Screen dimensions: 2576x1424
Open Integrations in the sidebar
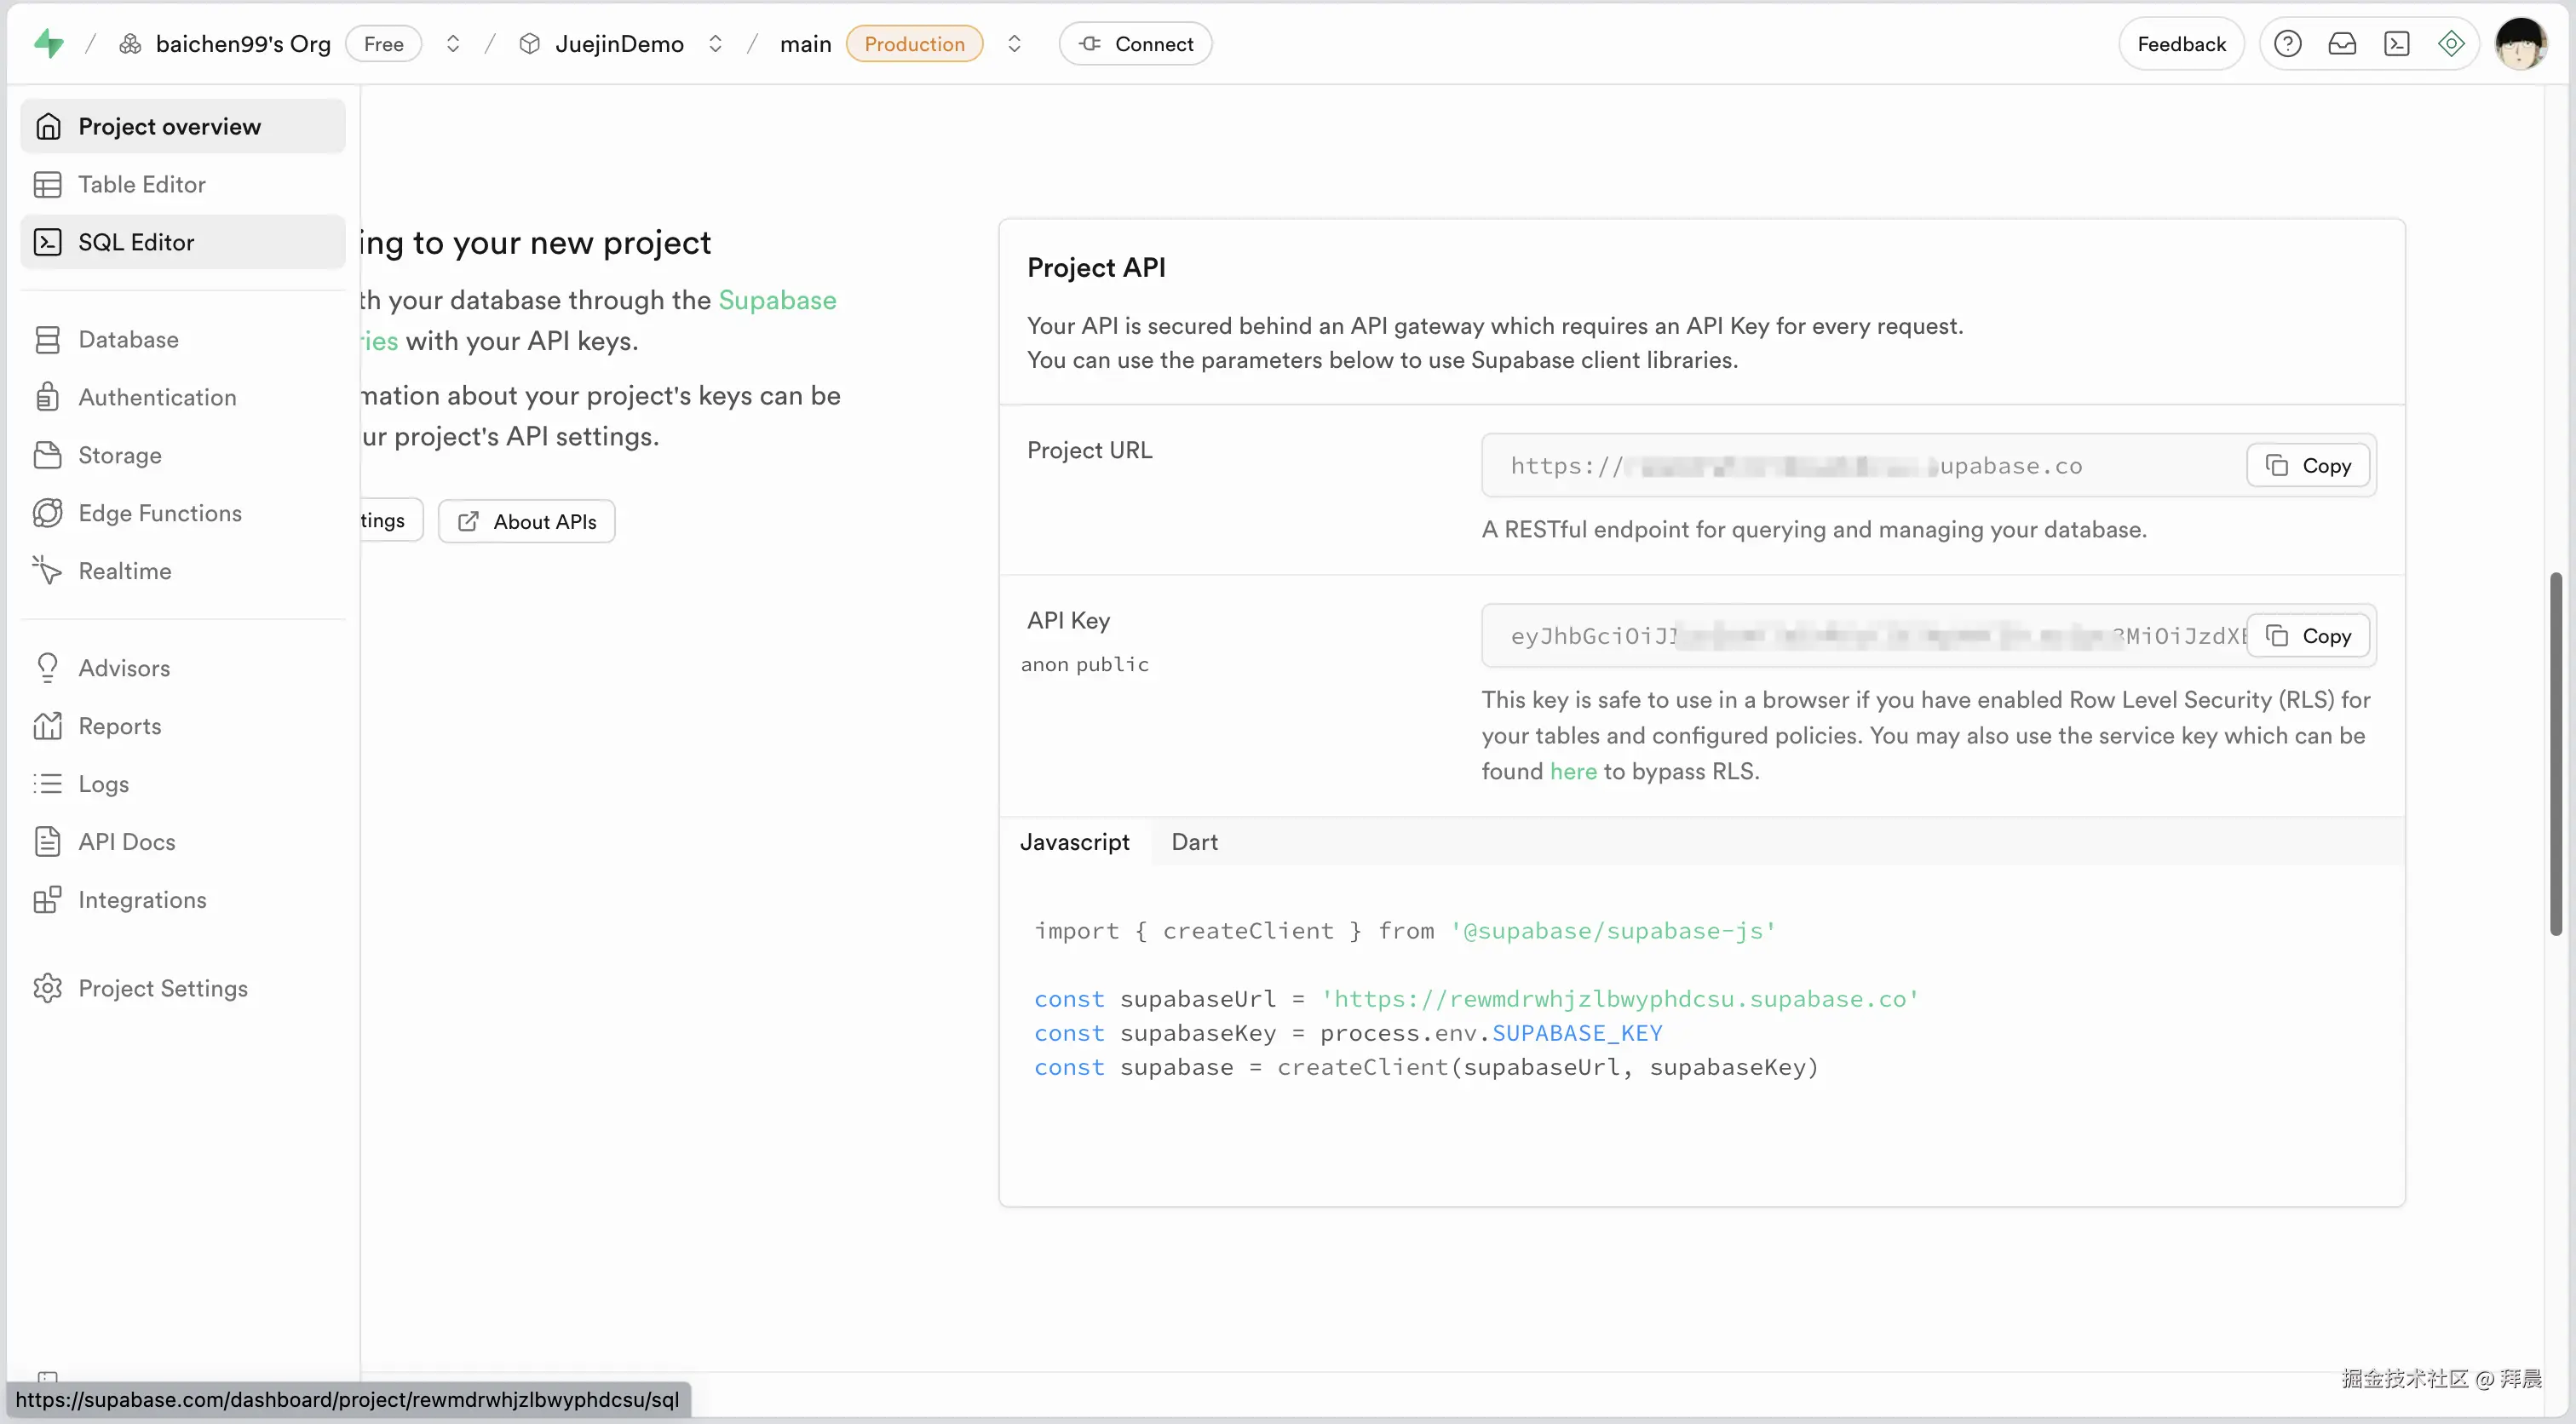click(142, 899)
